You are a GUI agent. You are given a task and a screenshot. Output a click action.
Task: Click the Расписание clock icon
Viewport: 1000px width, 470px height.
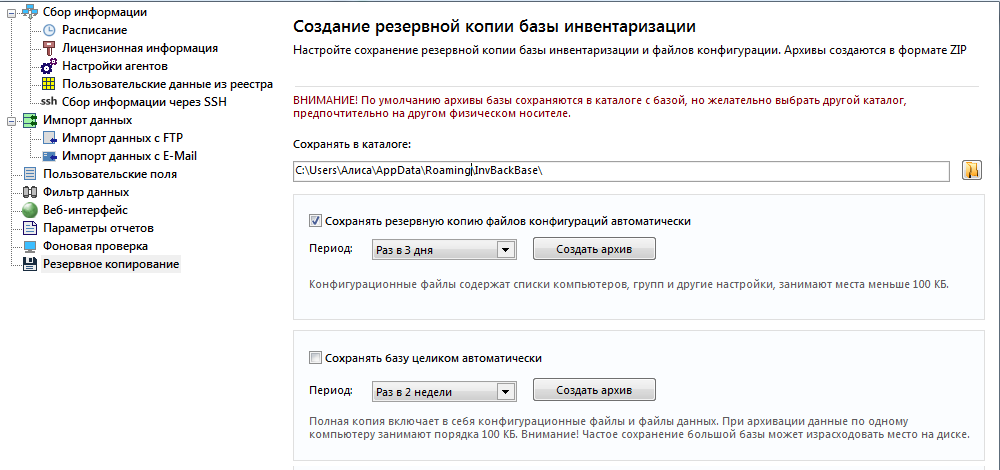[x=50, y=30]
